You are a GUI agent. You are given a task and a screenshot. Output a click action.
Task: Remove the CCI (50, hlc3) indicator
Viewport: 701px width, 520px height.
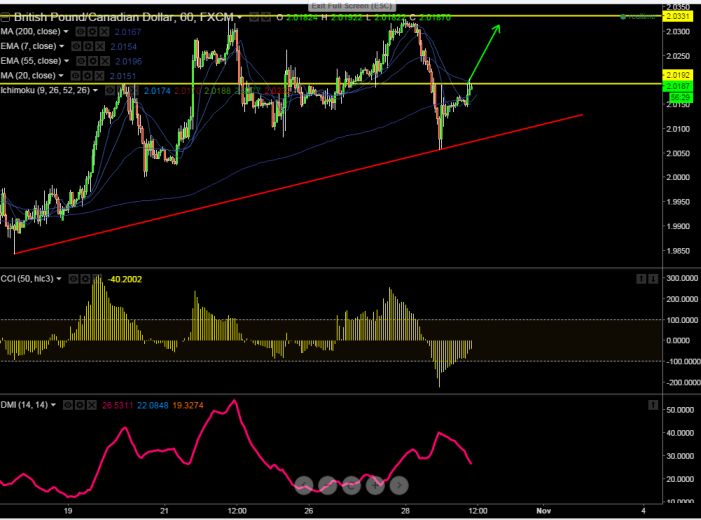tap(97, 279)
